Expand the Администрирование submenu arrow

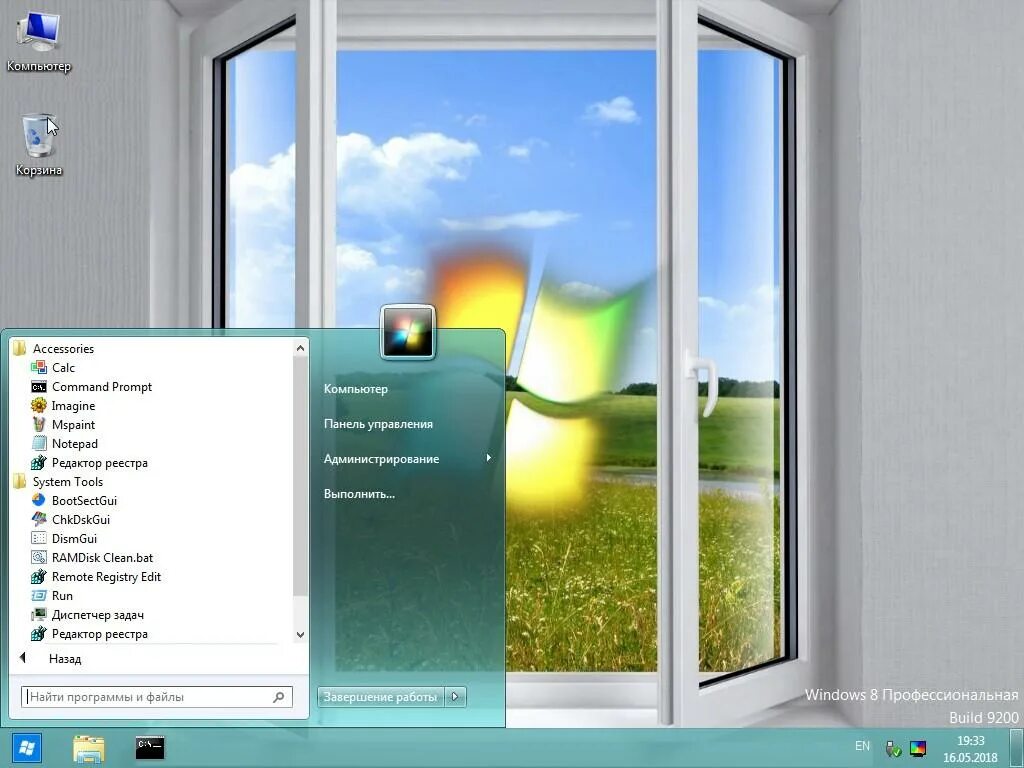coord(488,458)
